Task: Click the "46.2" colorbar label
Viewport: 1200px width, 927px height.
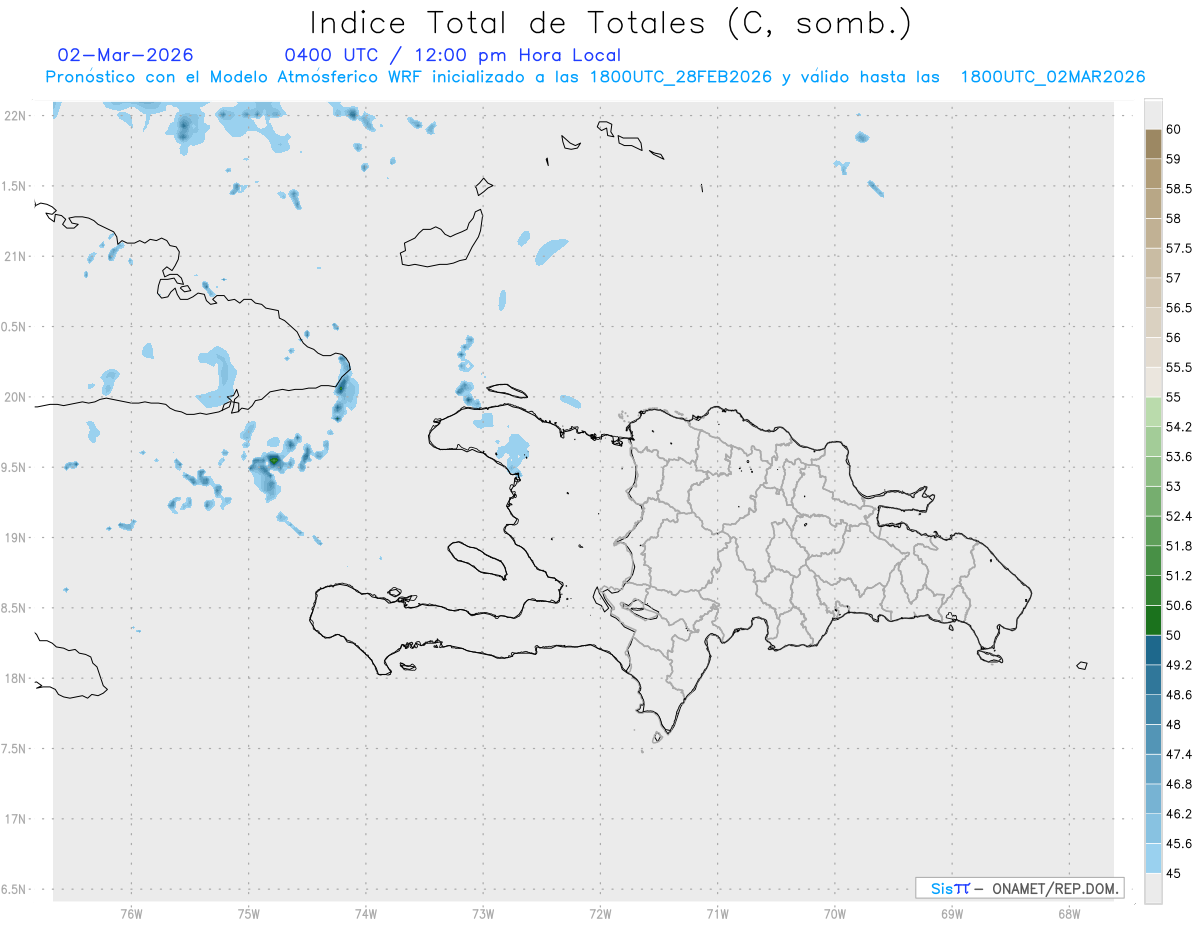Action: pos(1178,814)
